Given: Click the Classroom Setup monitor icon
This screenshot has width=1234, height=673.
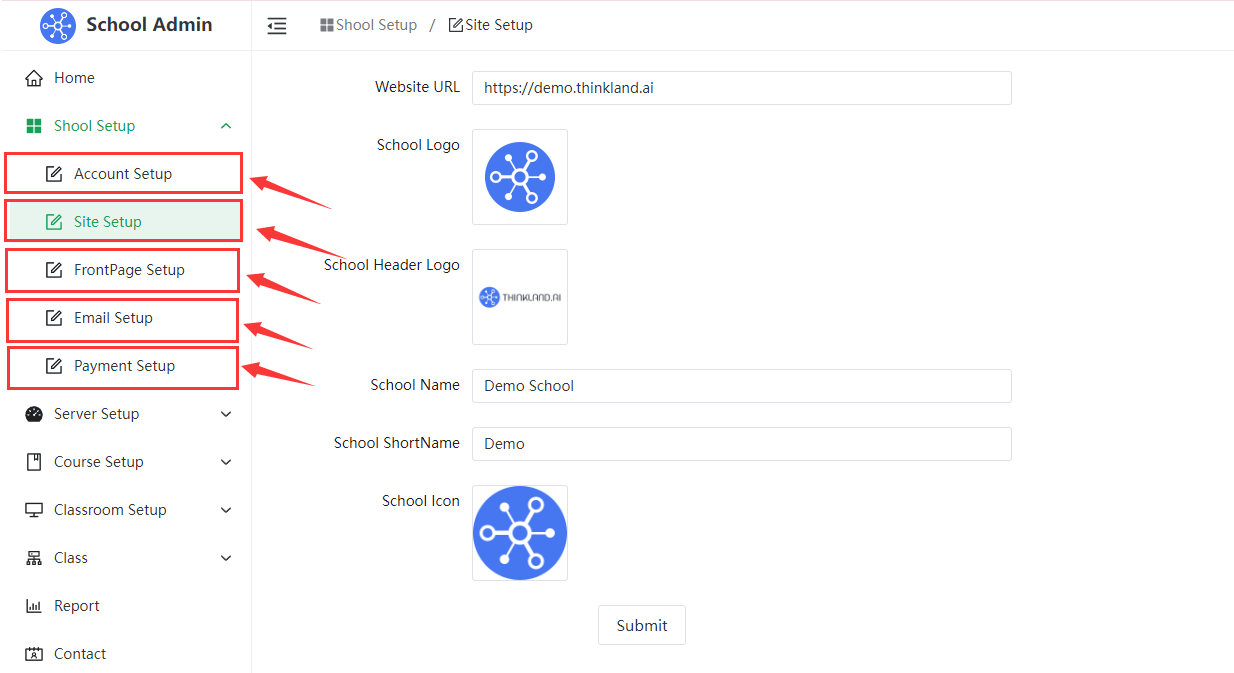Looking at the screenshot, I should pos(34,510).
